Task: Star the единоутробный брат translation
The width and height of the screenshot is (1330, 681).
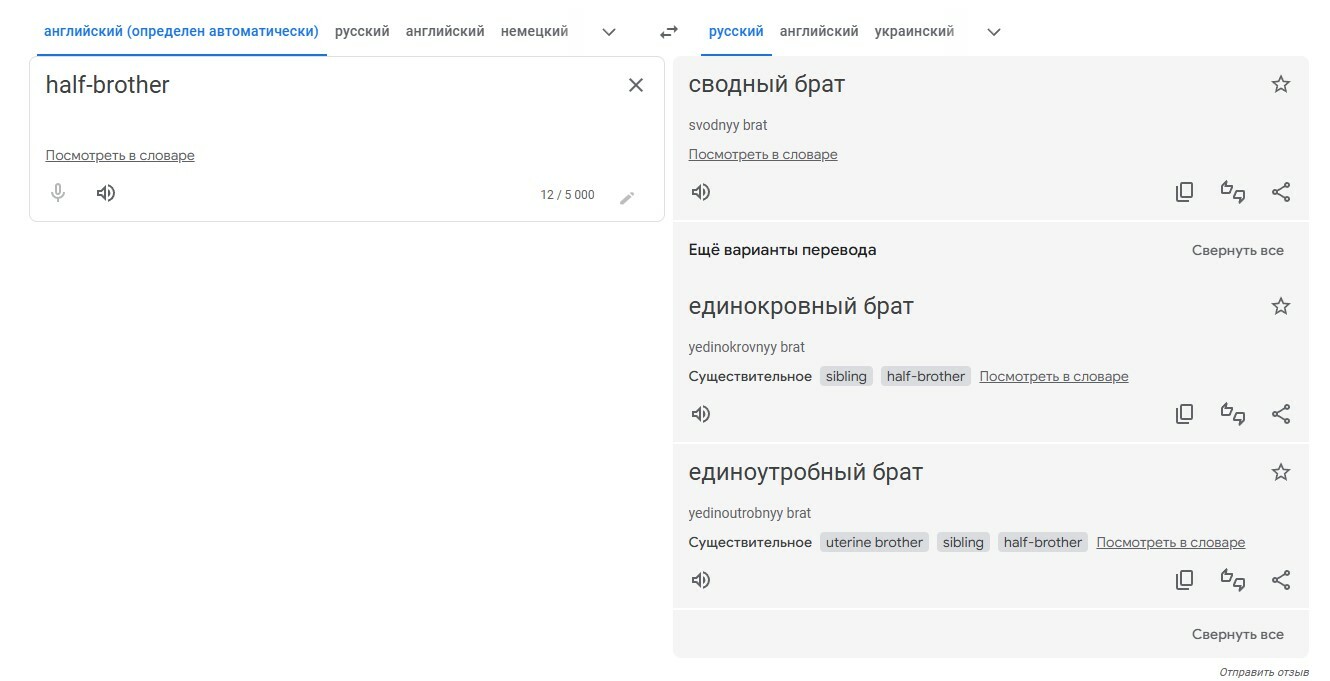Action: [x=1280, y=473]
